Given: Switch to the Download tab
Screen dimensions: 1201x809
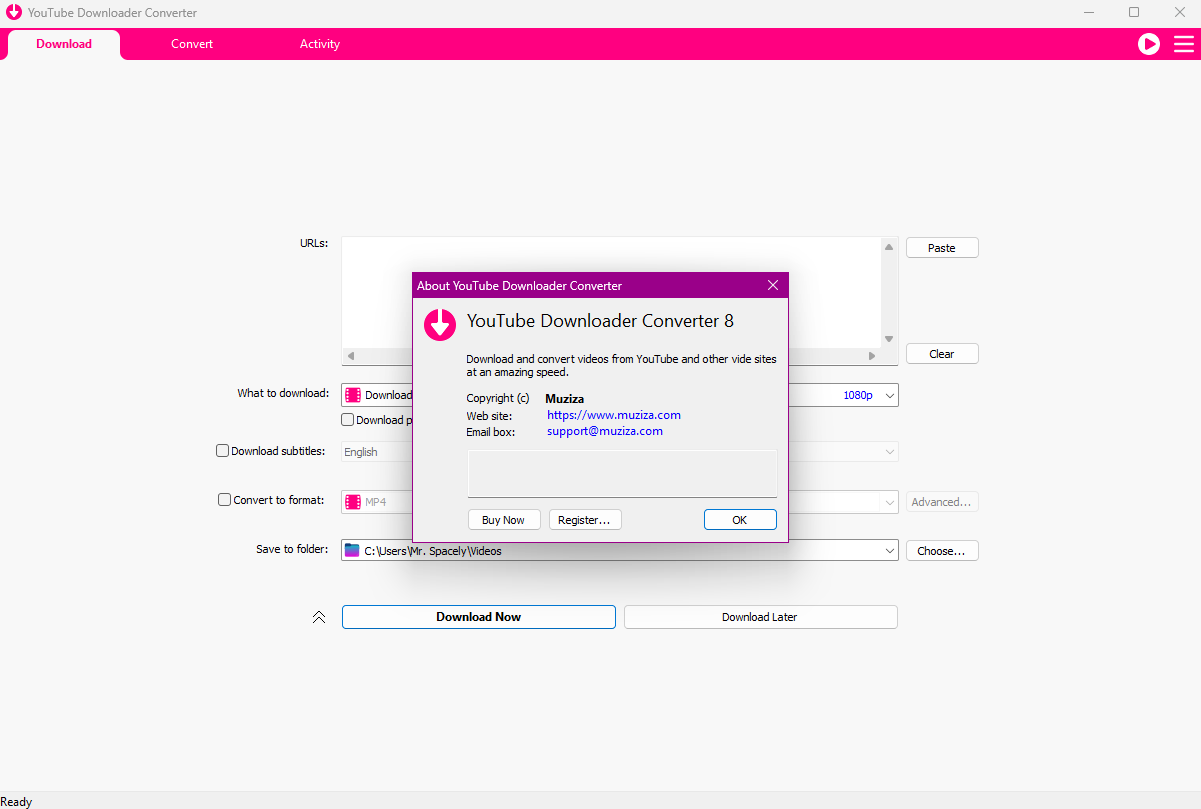Looking at the screenshot, I should tap(64, 44).
